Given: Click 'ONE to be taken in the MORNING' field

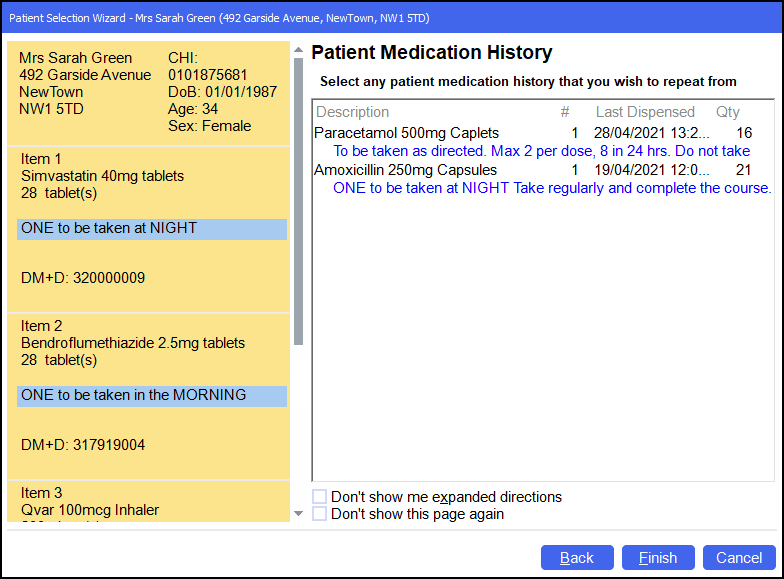Looking at the screenshot, I should (x=152, y=396).
